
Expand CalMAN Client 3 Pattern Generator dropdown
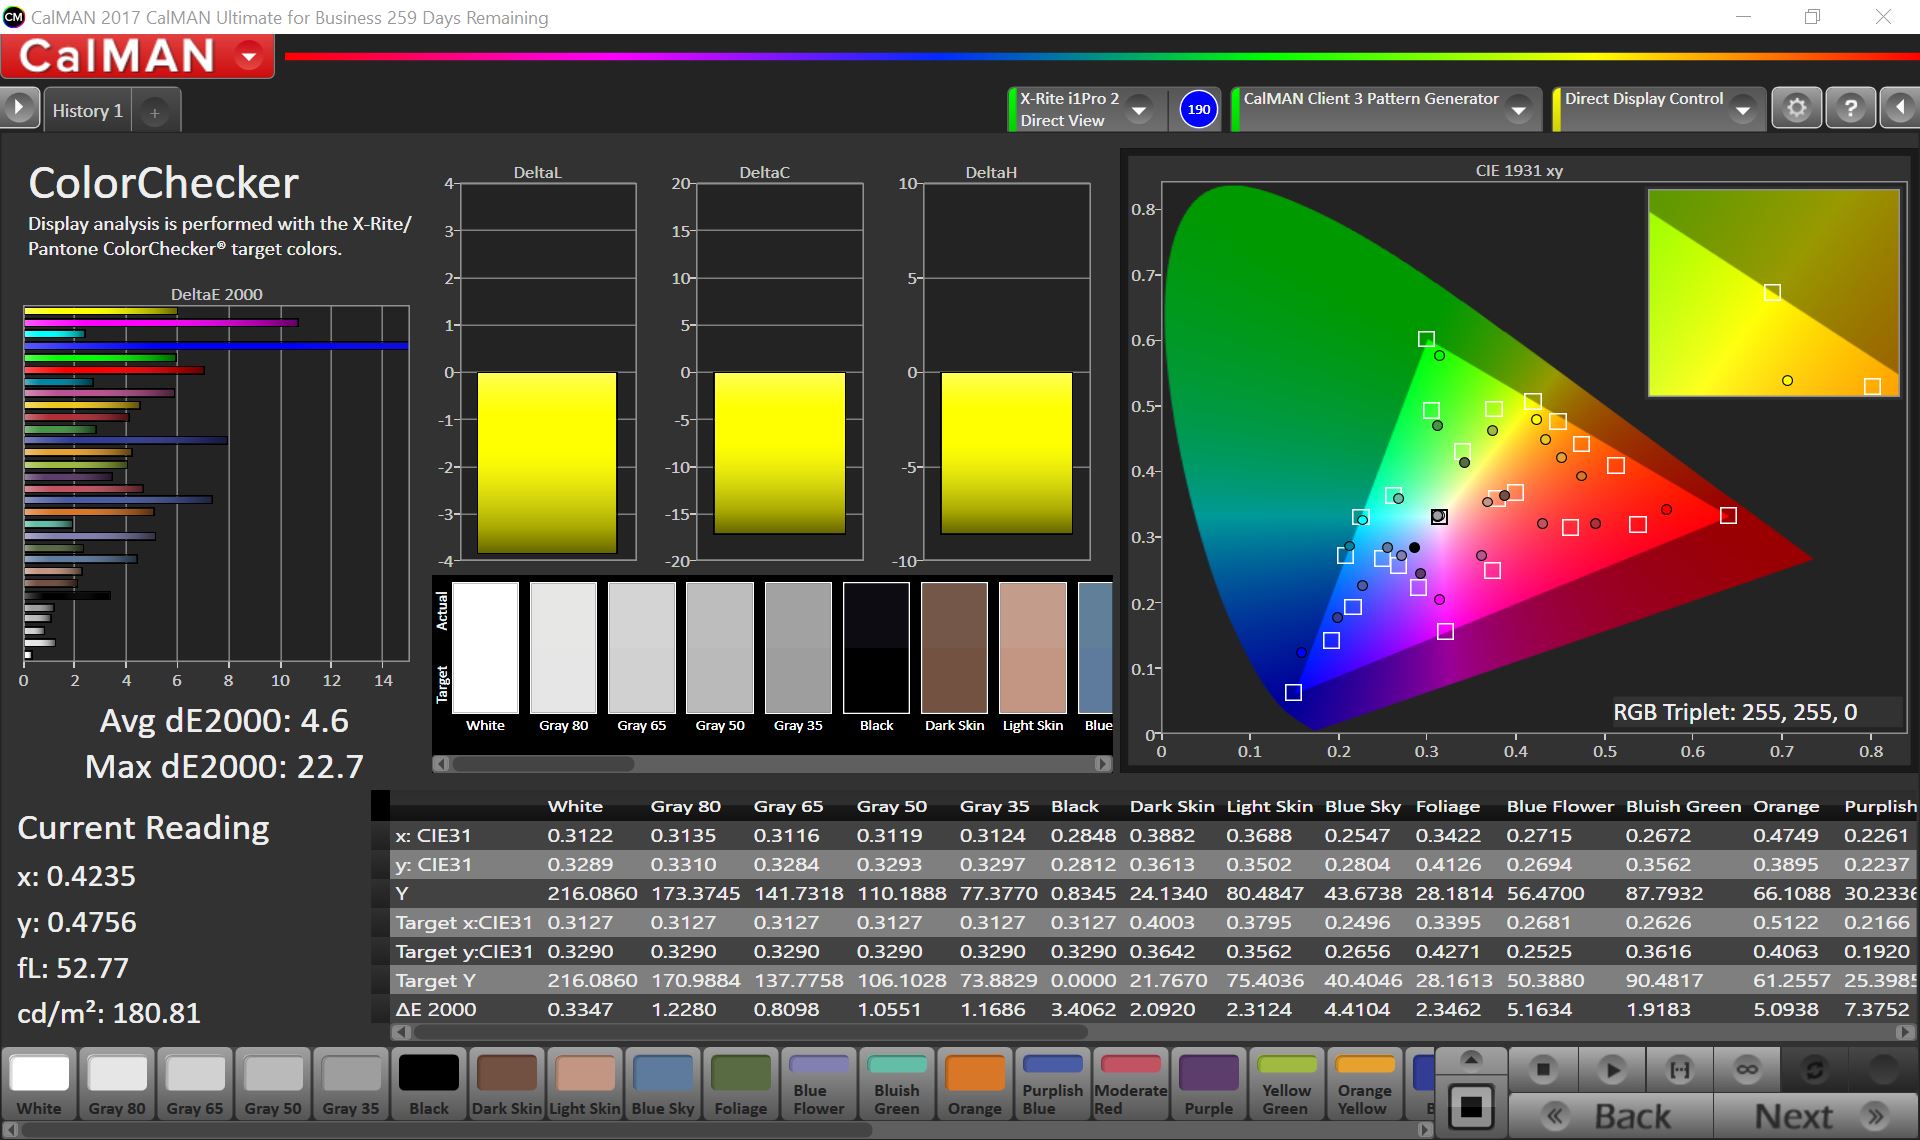(x=1519, y=110)
